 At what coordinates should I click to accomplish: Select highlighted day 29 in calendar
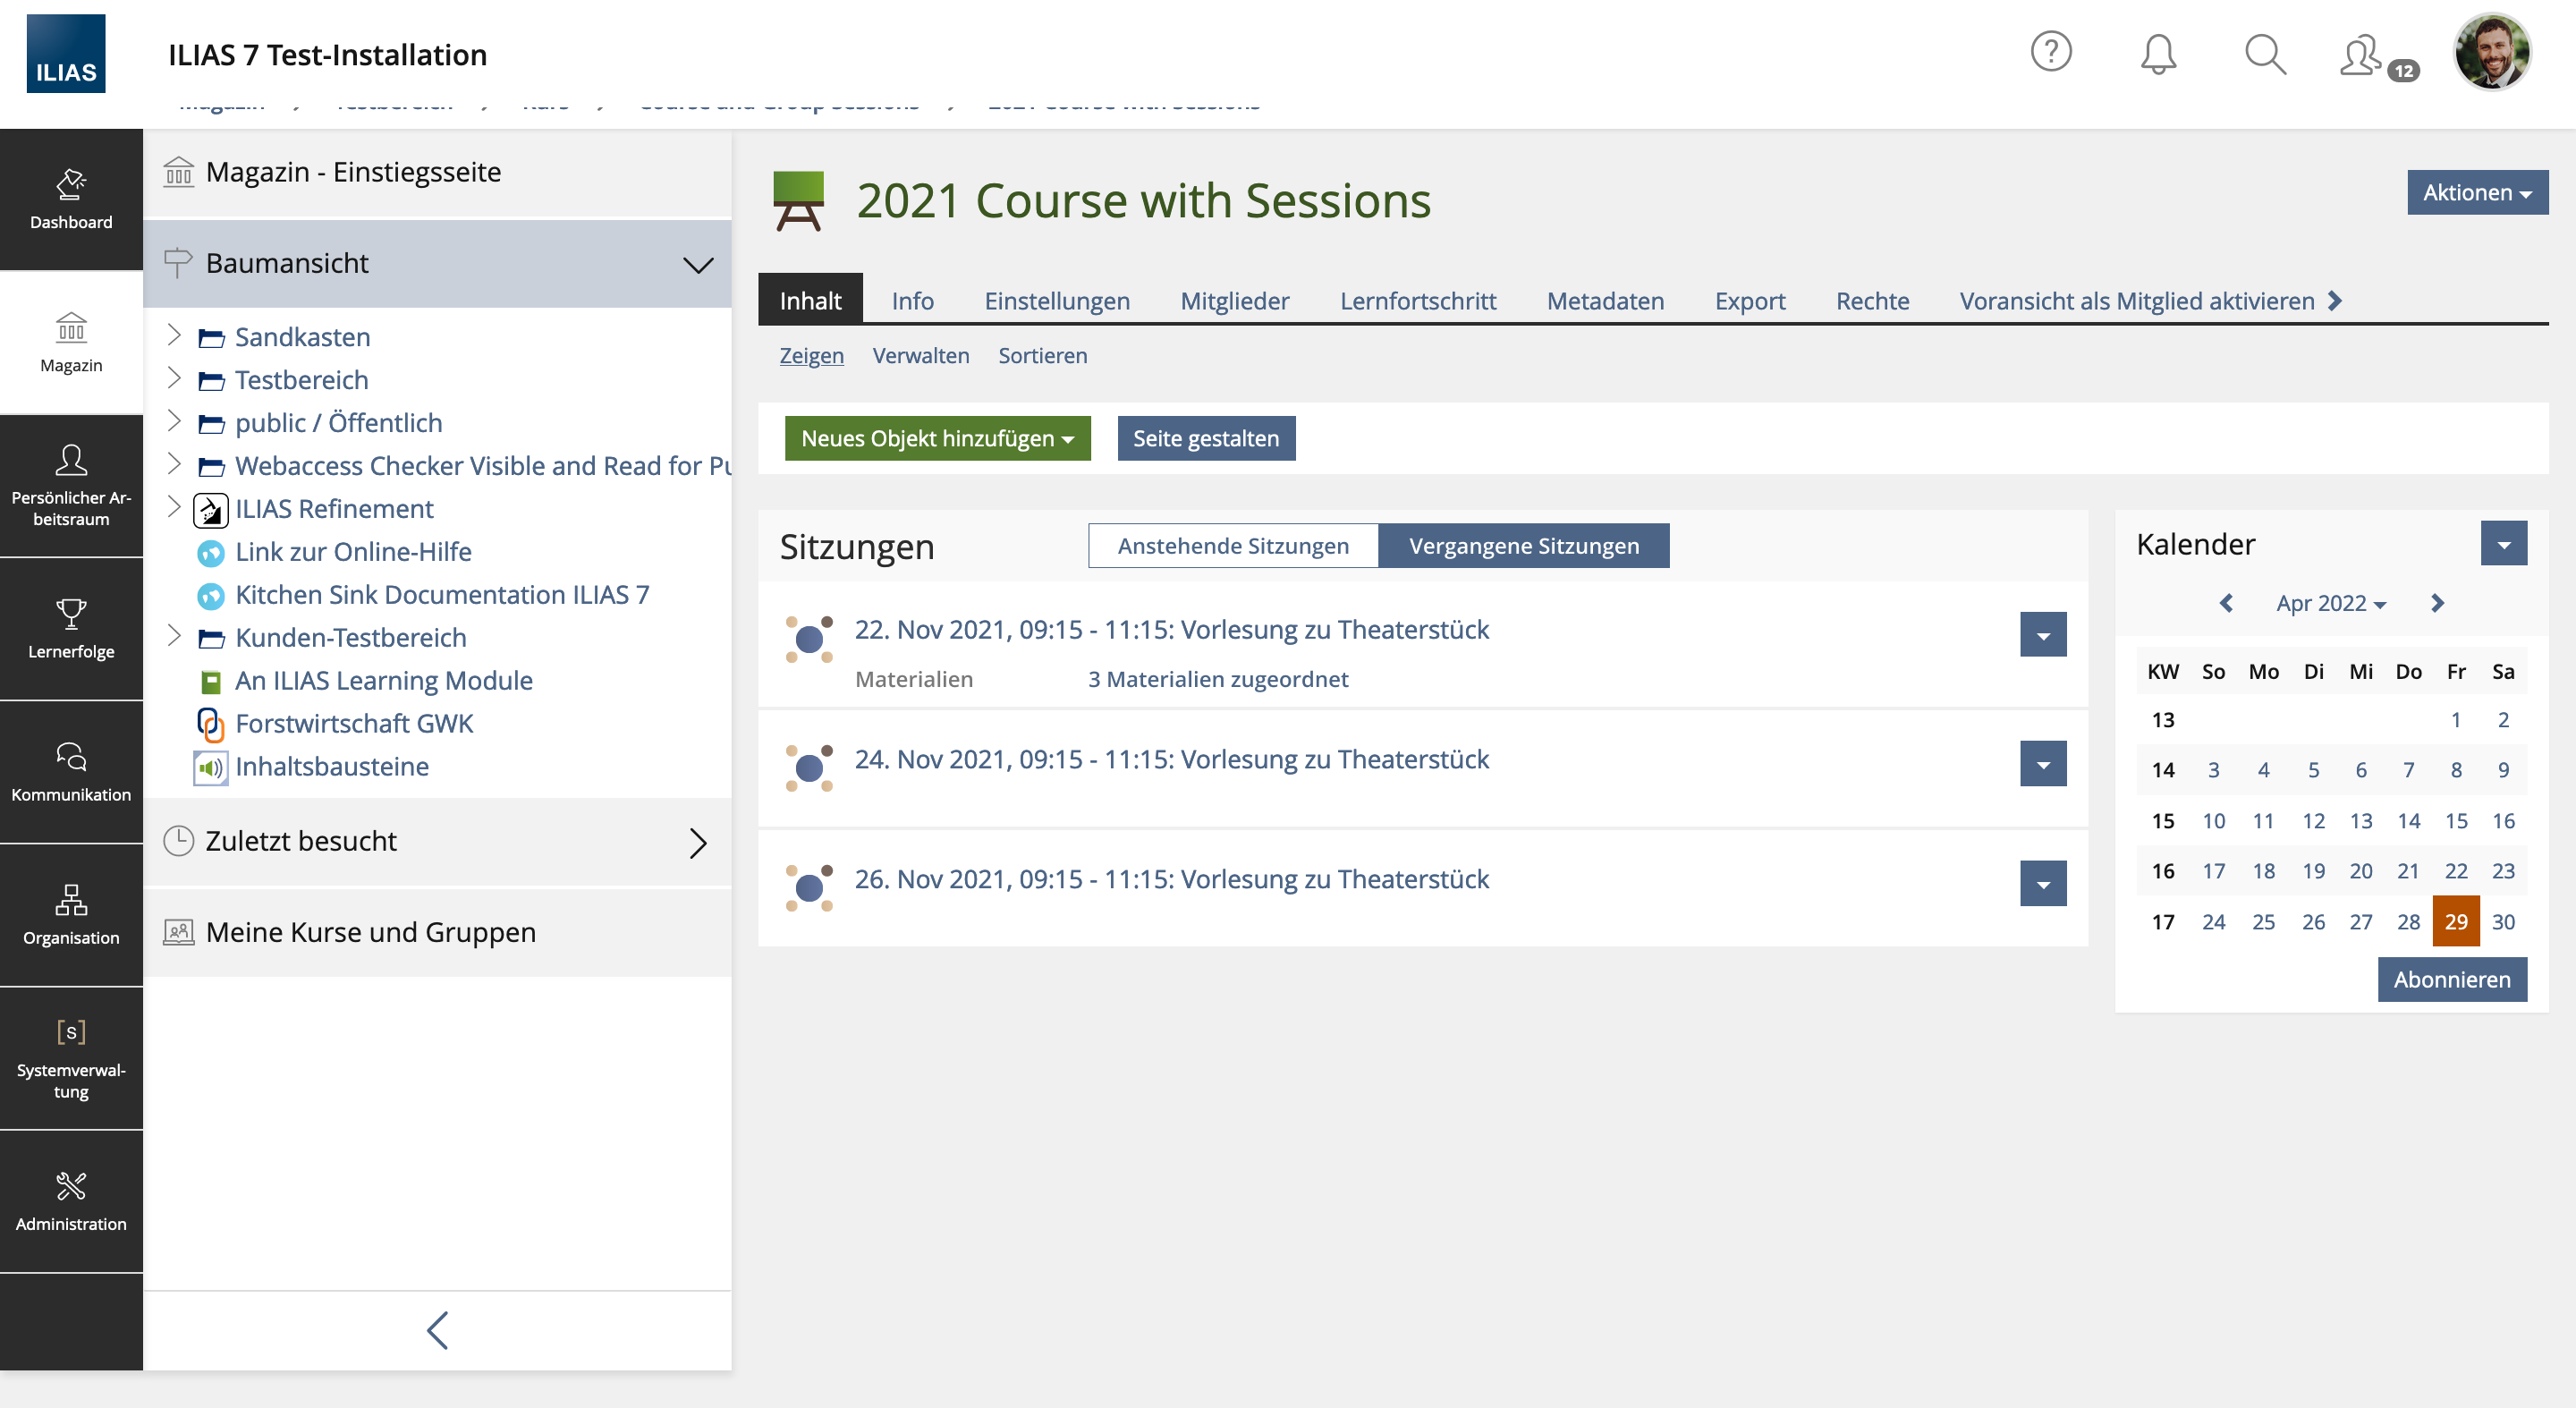coord(2455,921)
